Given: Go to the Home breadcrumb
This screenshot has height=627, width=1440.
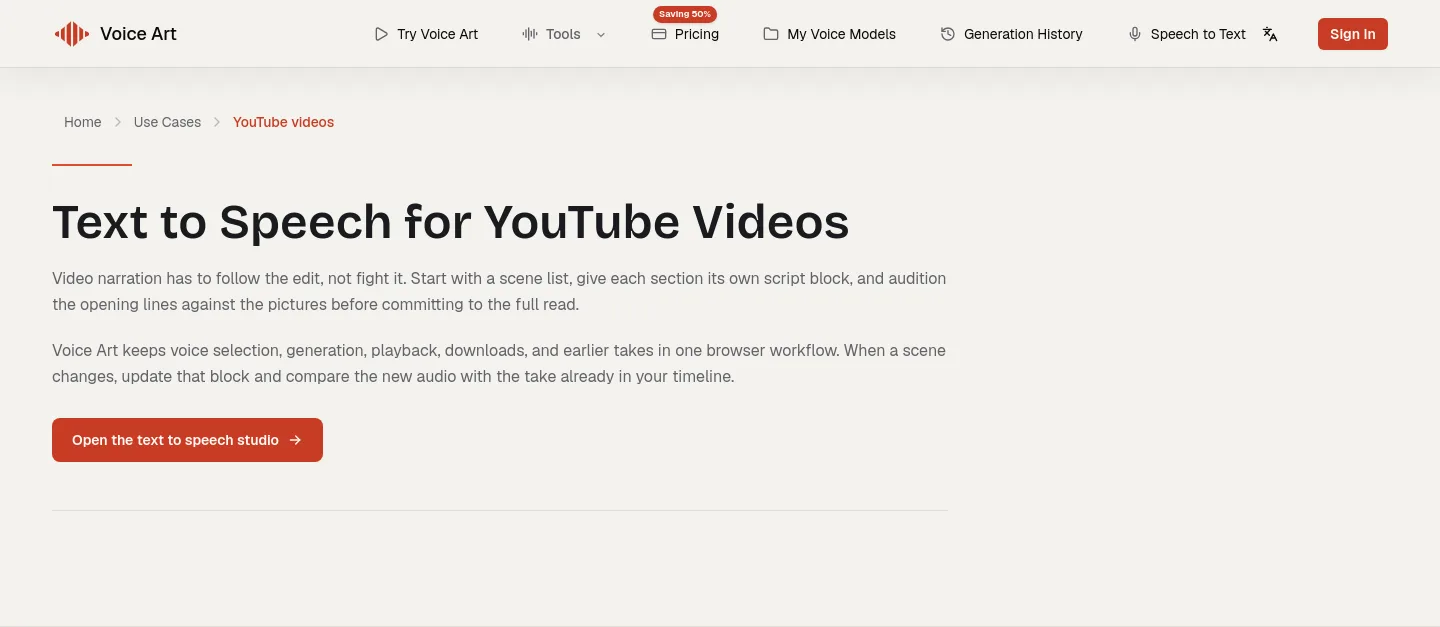Looking at the screenshot, I should [83, 122].
